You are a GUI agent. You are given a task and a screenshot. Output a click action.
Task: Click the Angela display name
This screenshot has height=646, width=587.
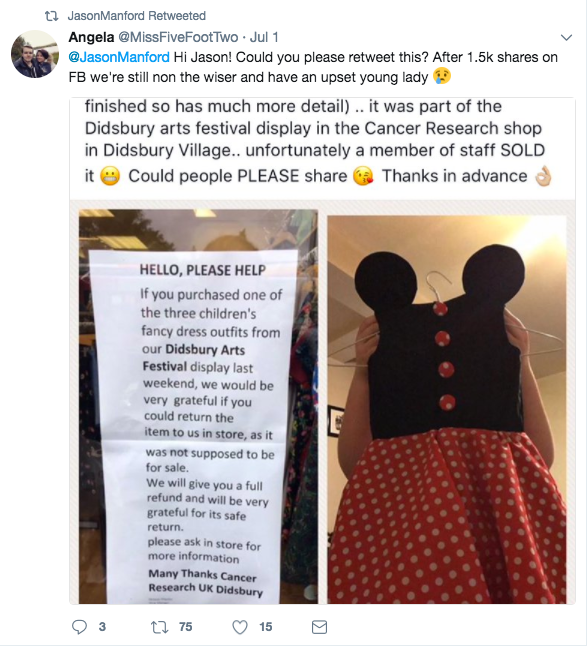[91, 37]
